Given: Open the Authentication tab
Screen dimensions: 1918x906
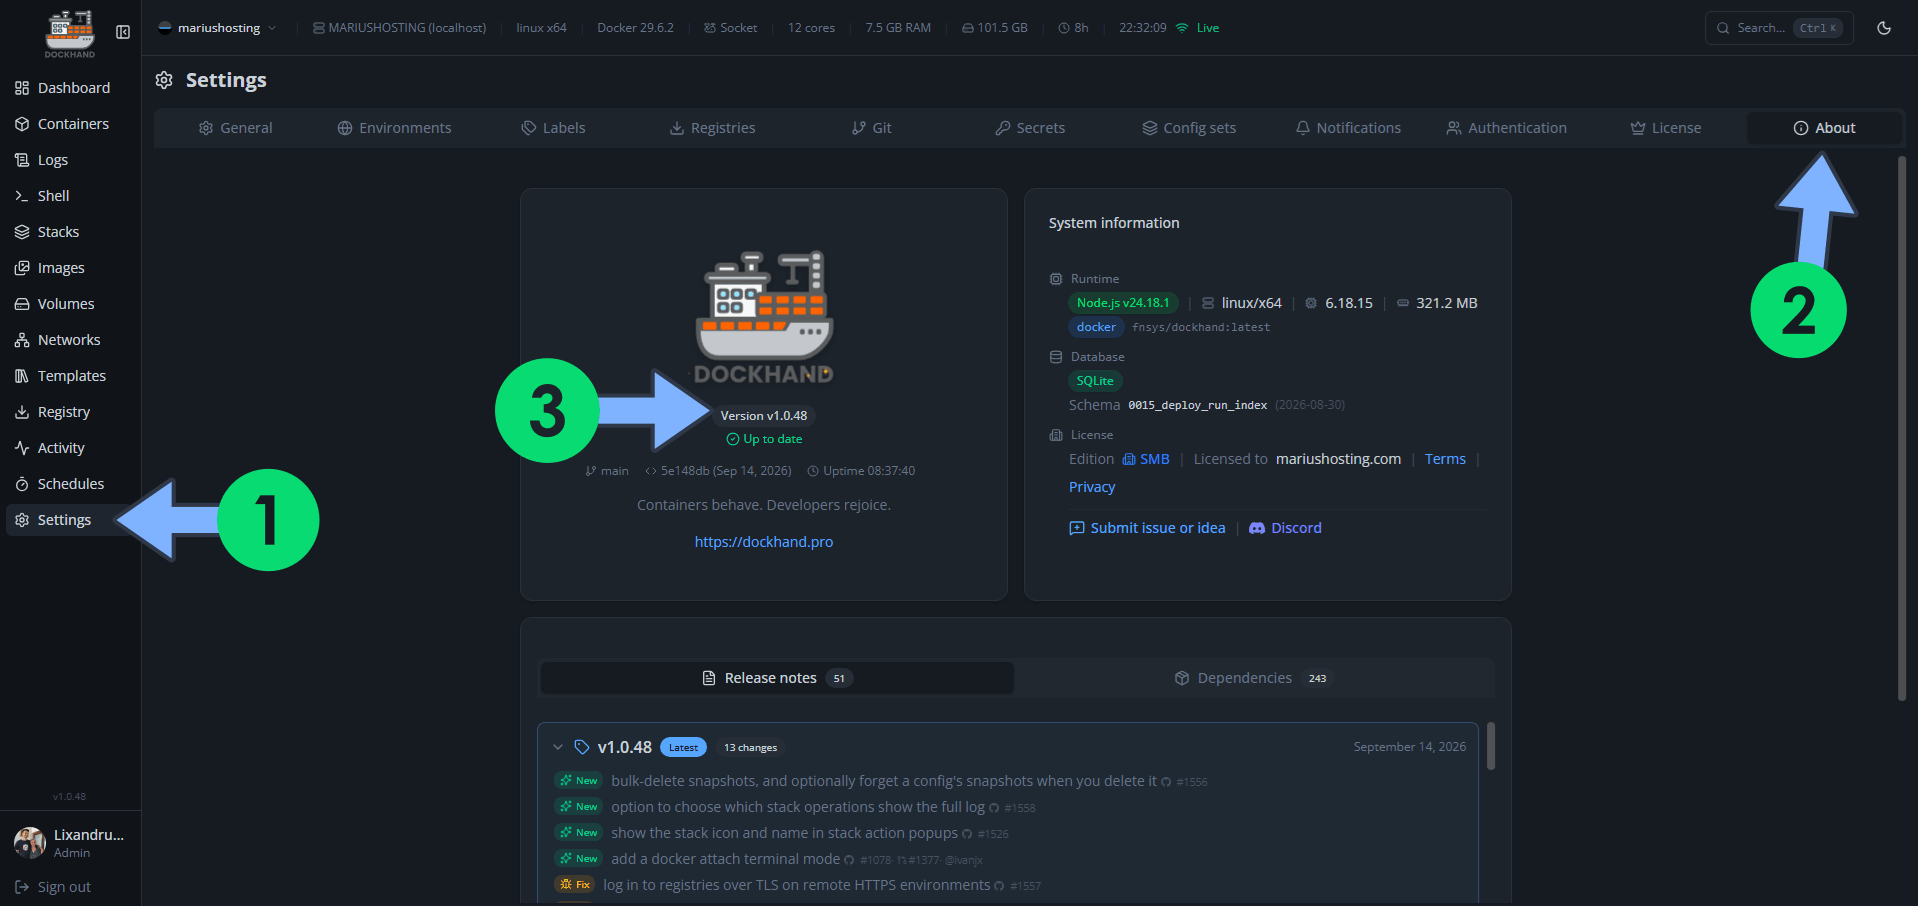Looking at the screenshot, I should click(1507, 128).
